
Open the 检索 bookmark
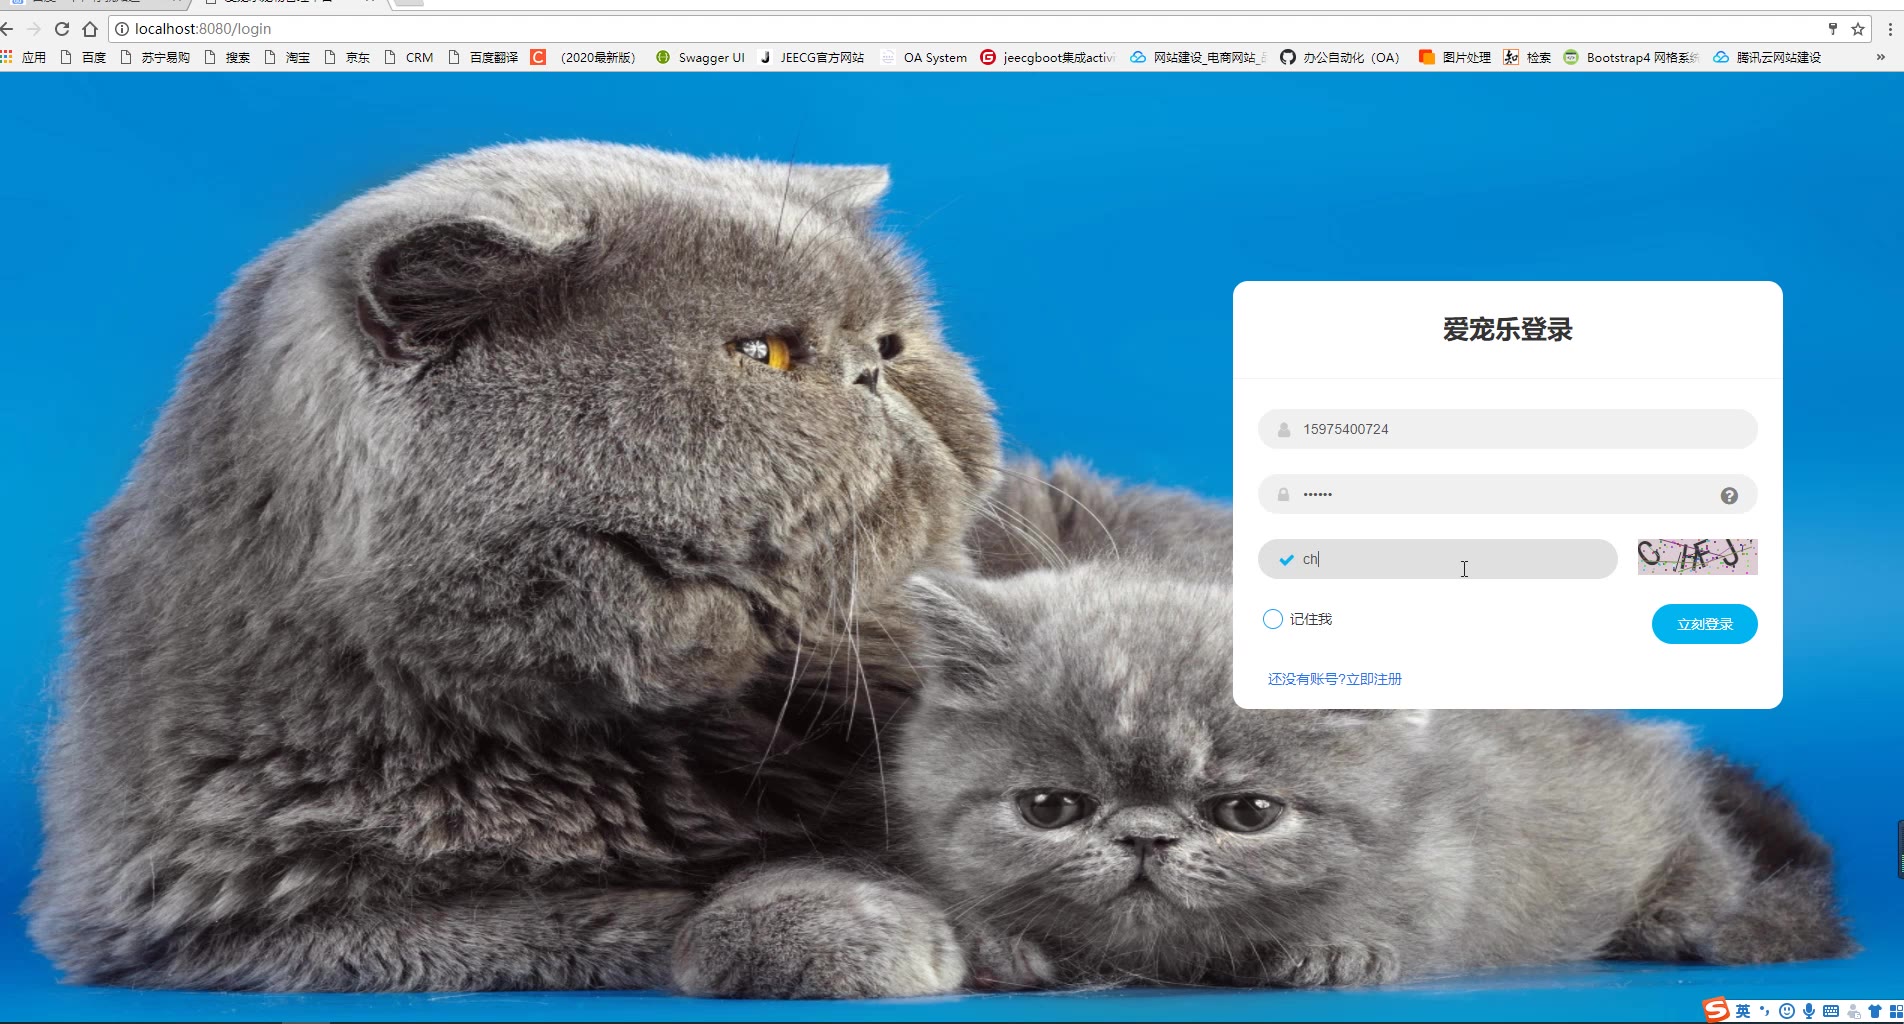(x=1527, y=57)
